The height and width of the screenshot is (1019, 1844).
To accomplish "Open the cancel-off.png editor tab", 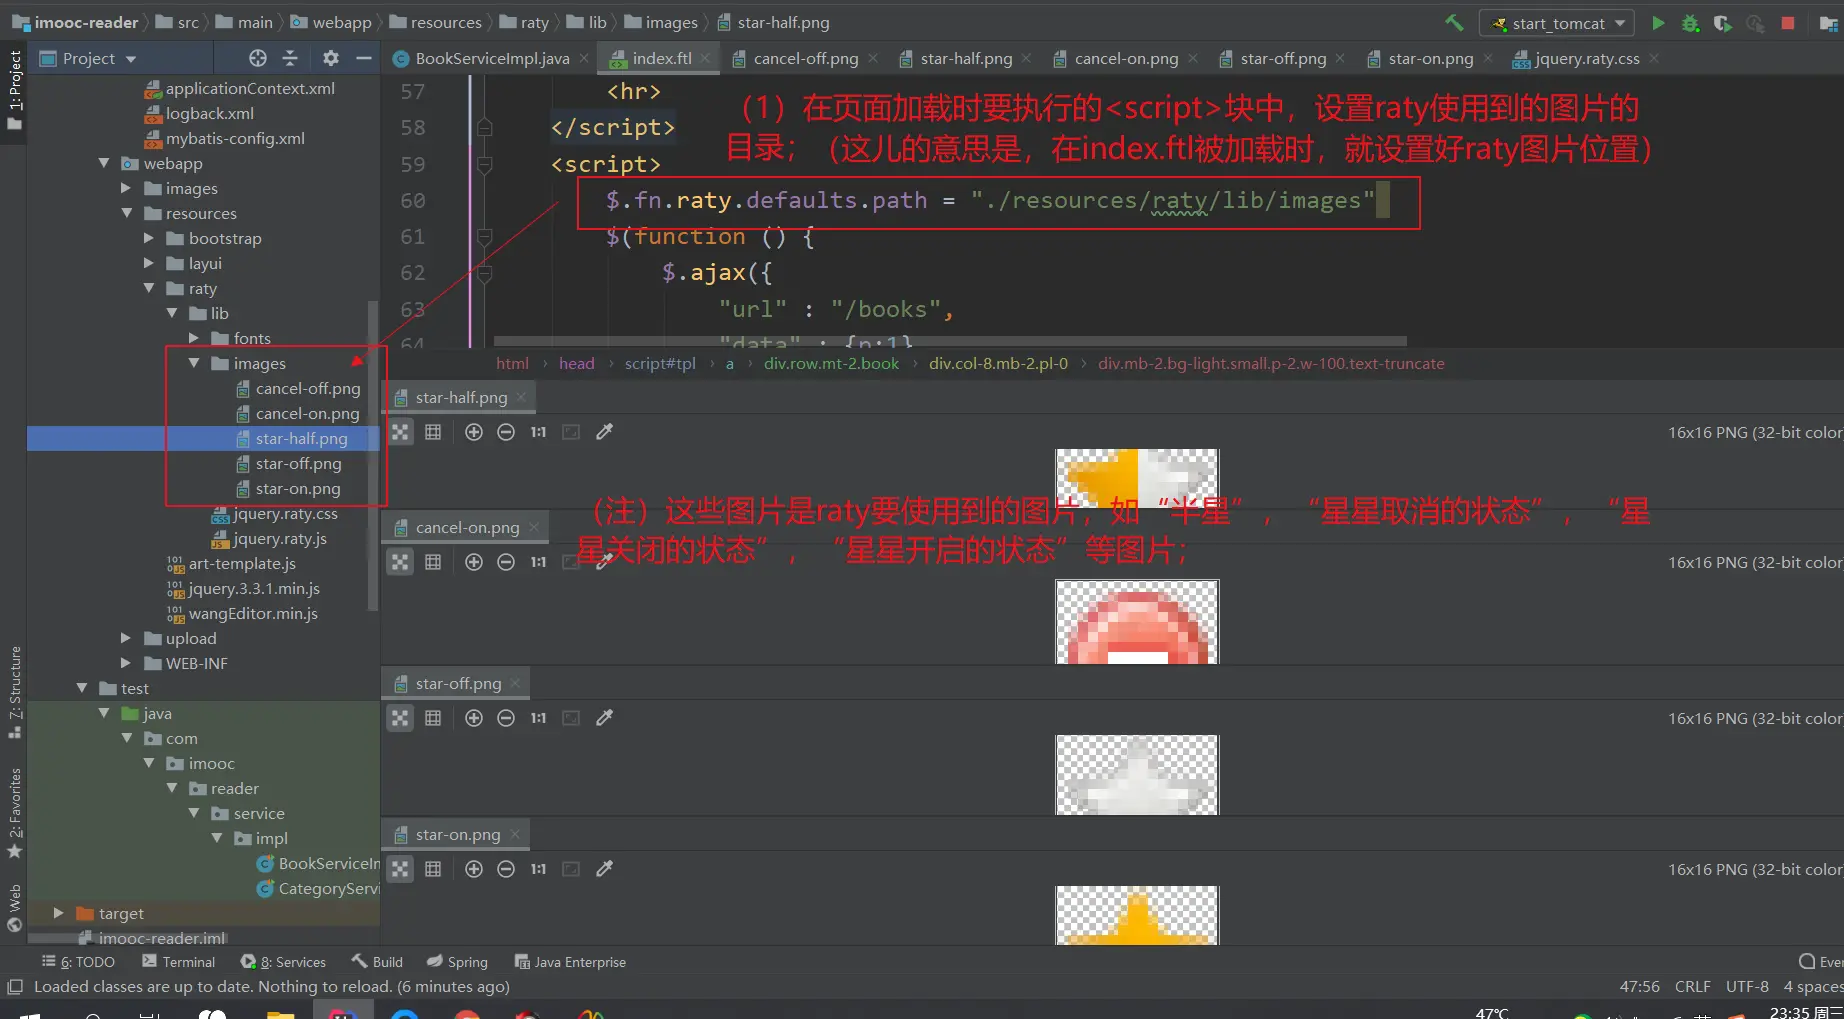I will click(805, 58).
